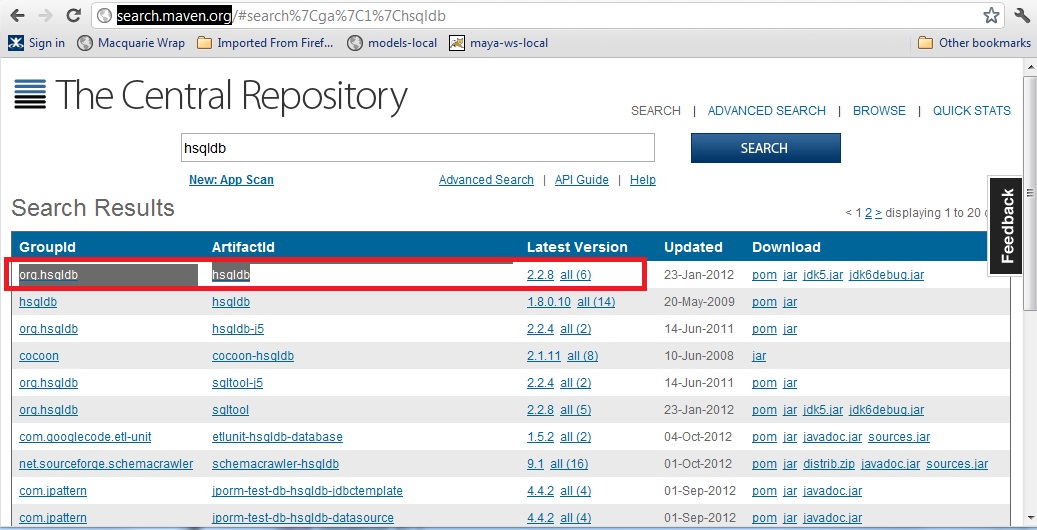Open version 2.1.11 link
Image resolution: width=1037 pixels, height=530 pixels.
click(544, 356)
